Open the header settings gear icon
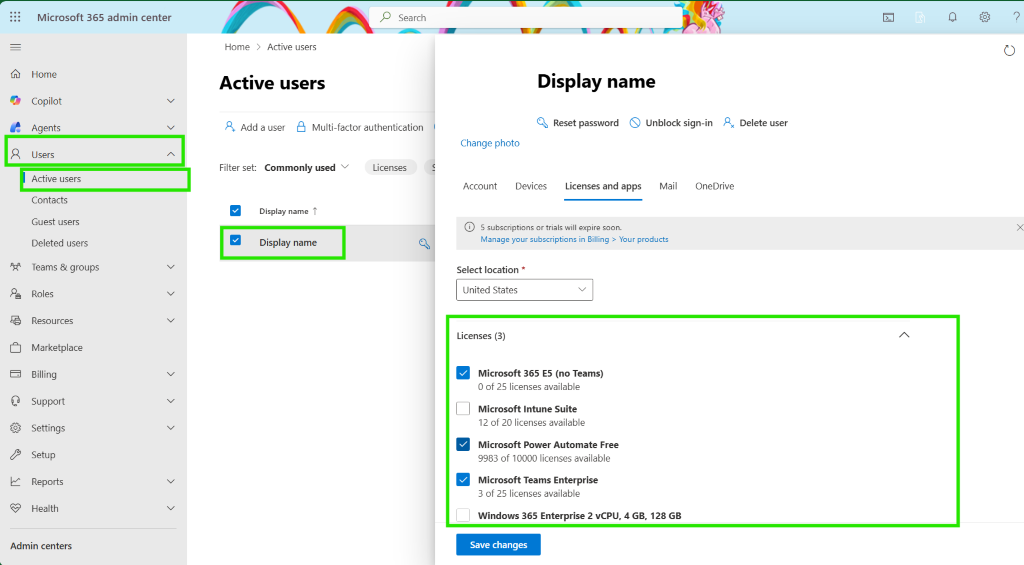This screenshot has height=565, width=1024. click(984, 18)
